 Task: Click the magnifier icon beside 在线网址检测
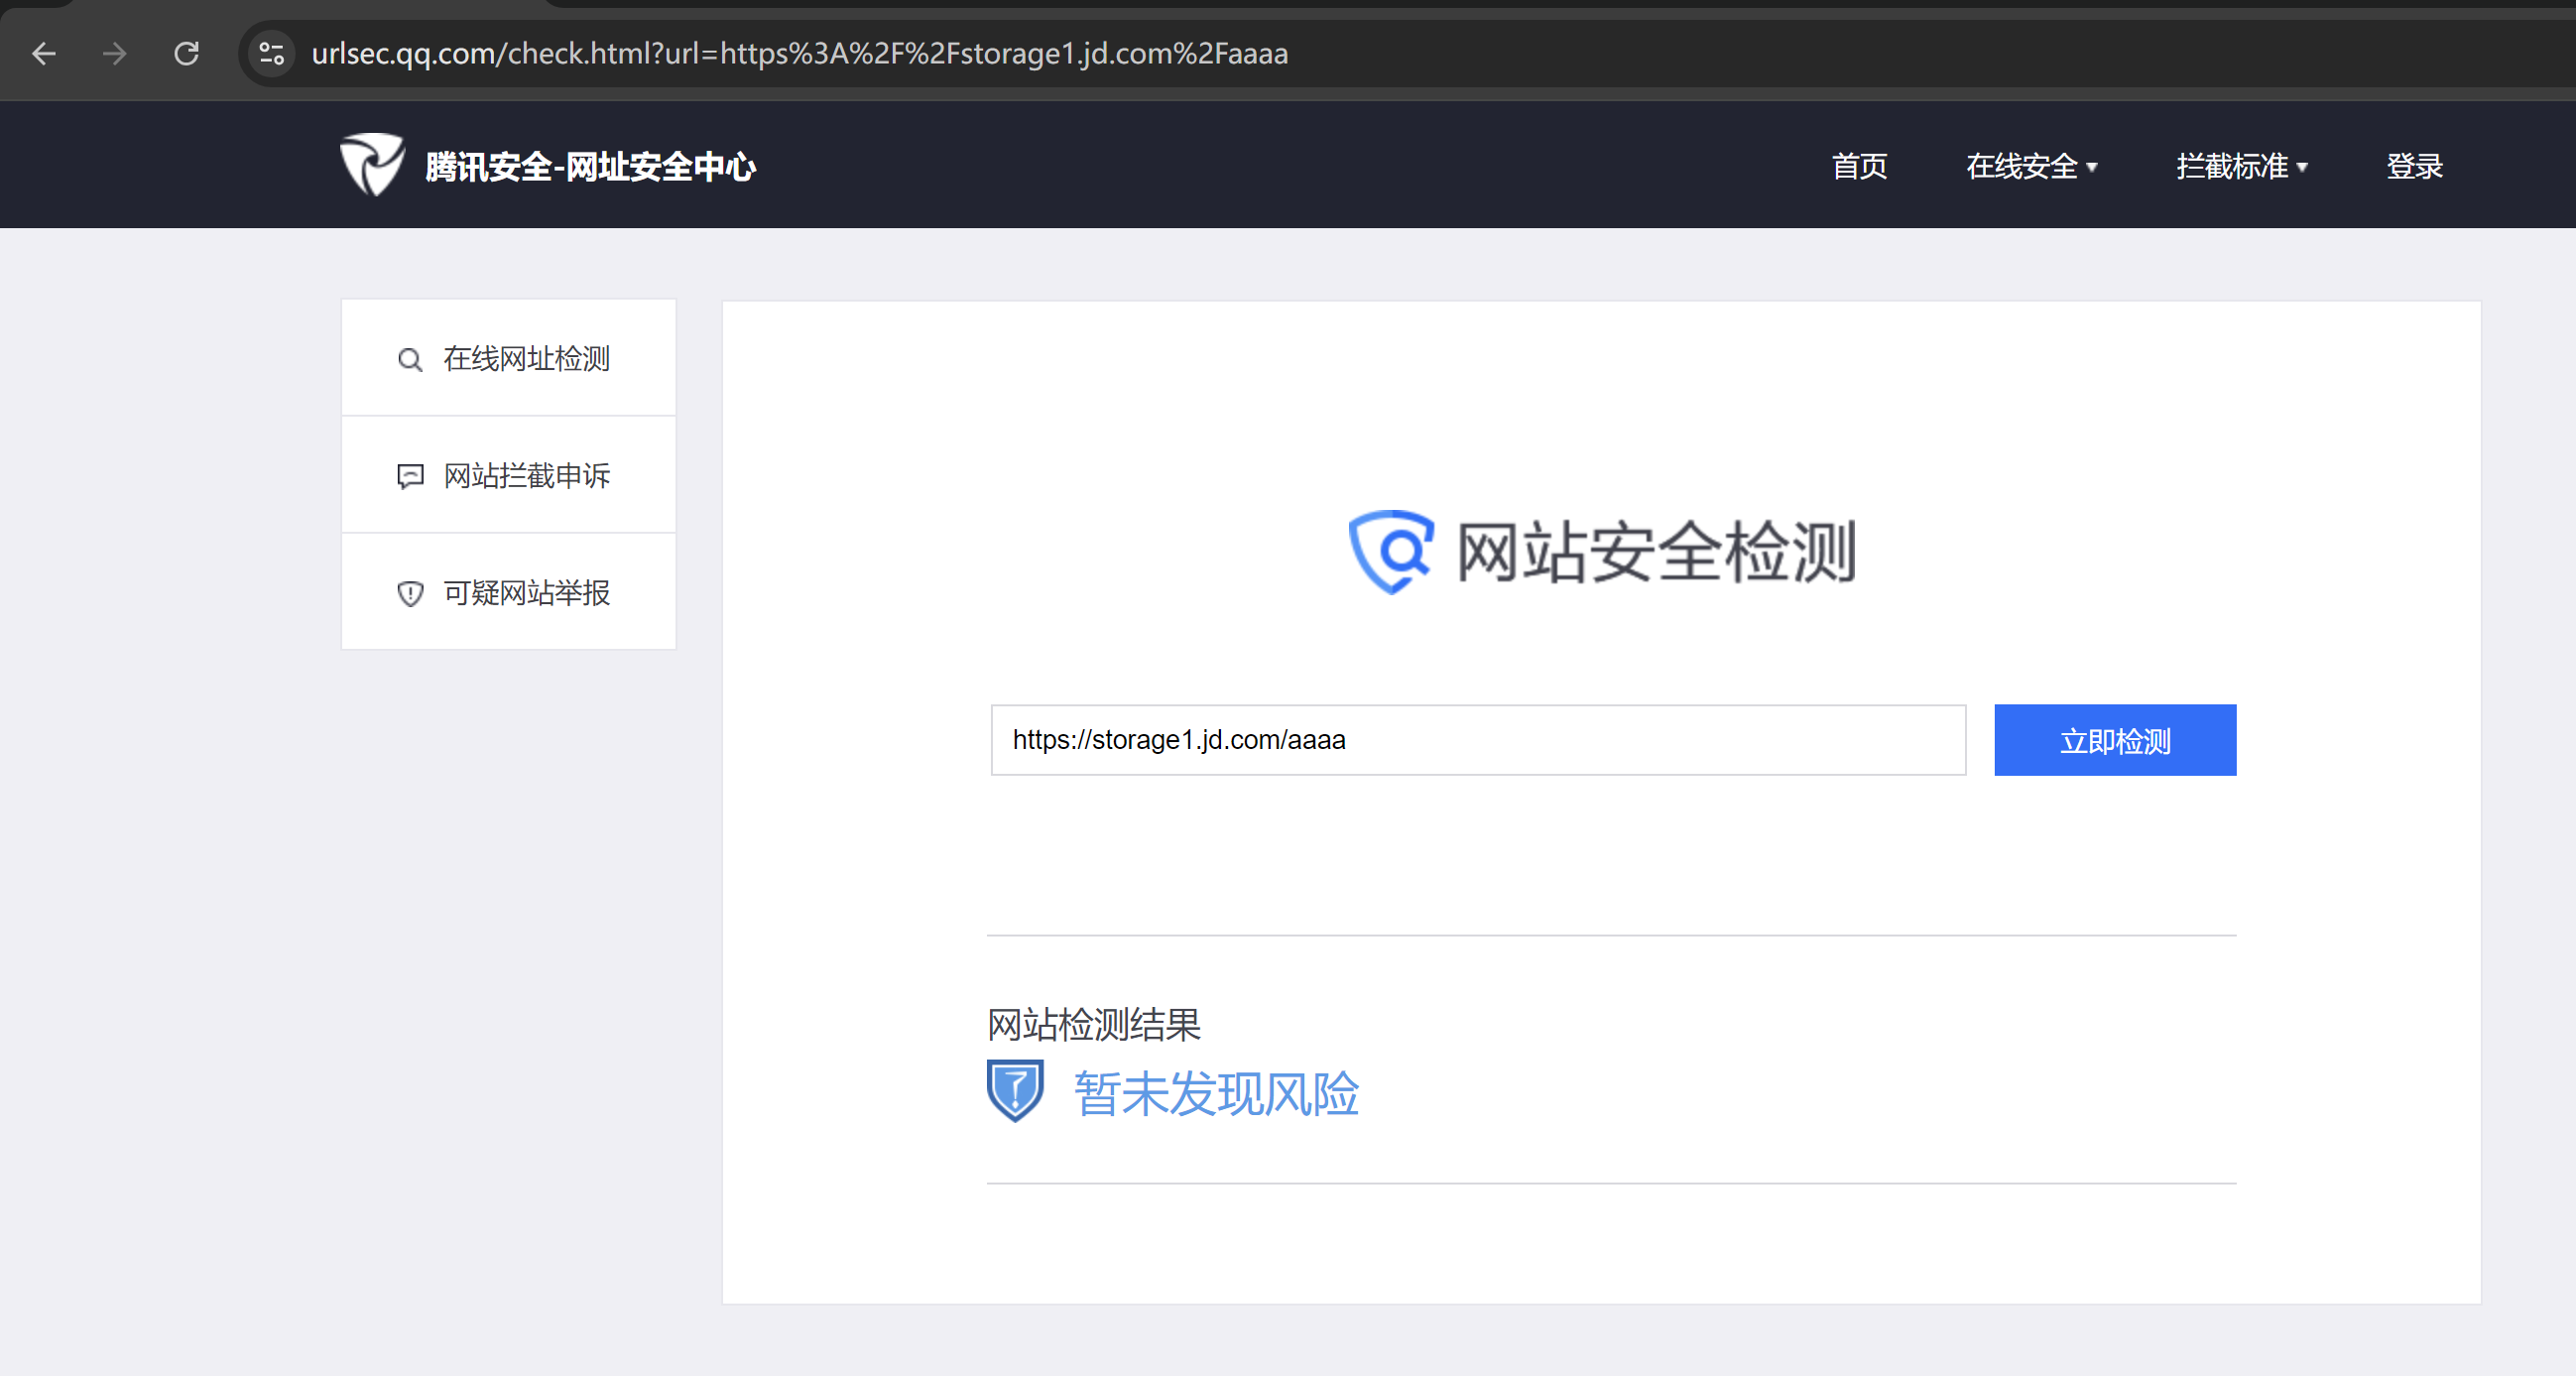[x=409, y=359]
